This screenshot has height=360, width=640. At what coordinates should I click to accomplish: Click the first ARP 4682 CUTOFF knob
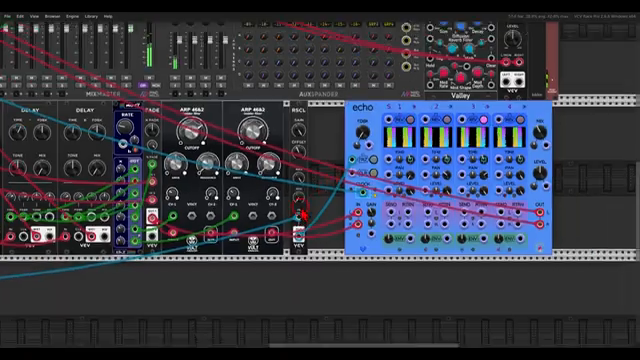[x=191, y=131]
